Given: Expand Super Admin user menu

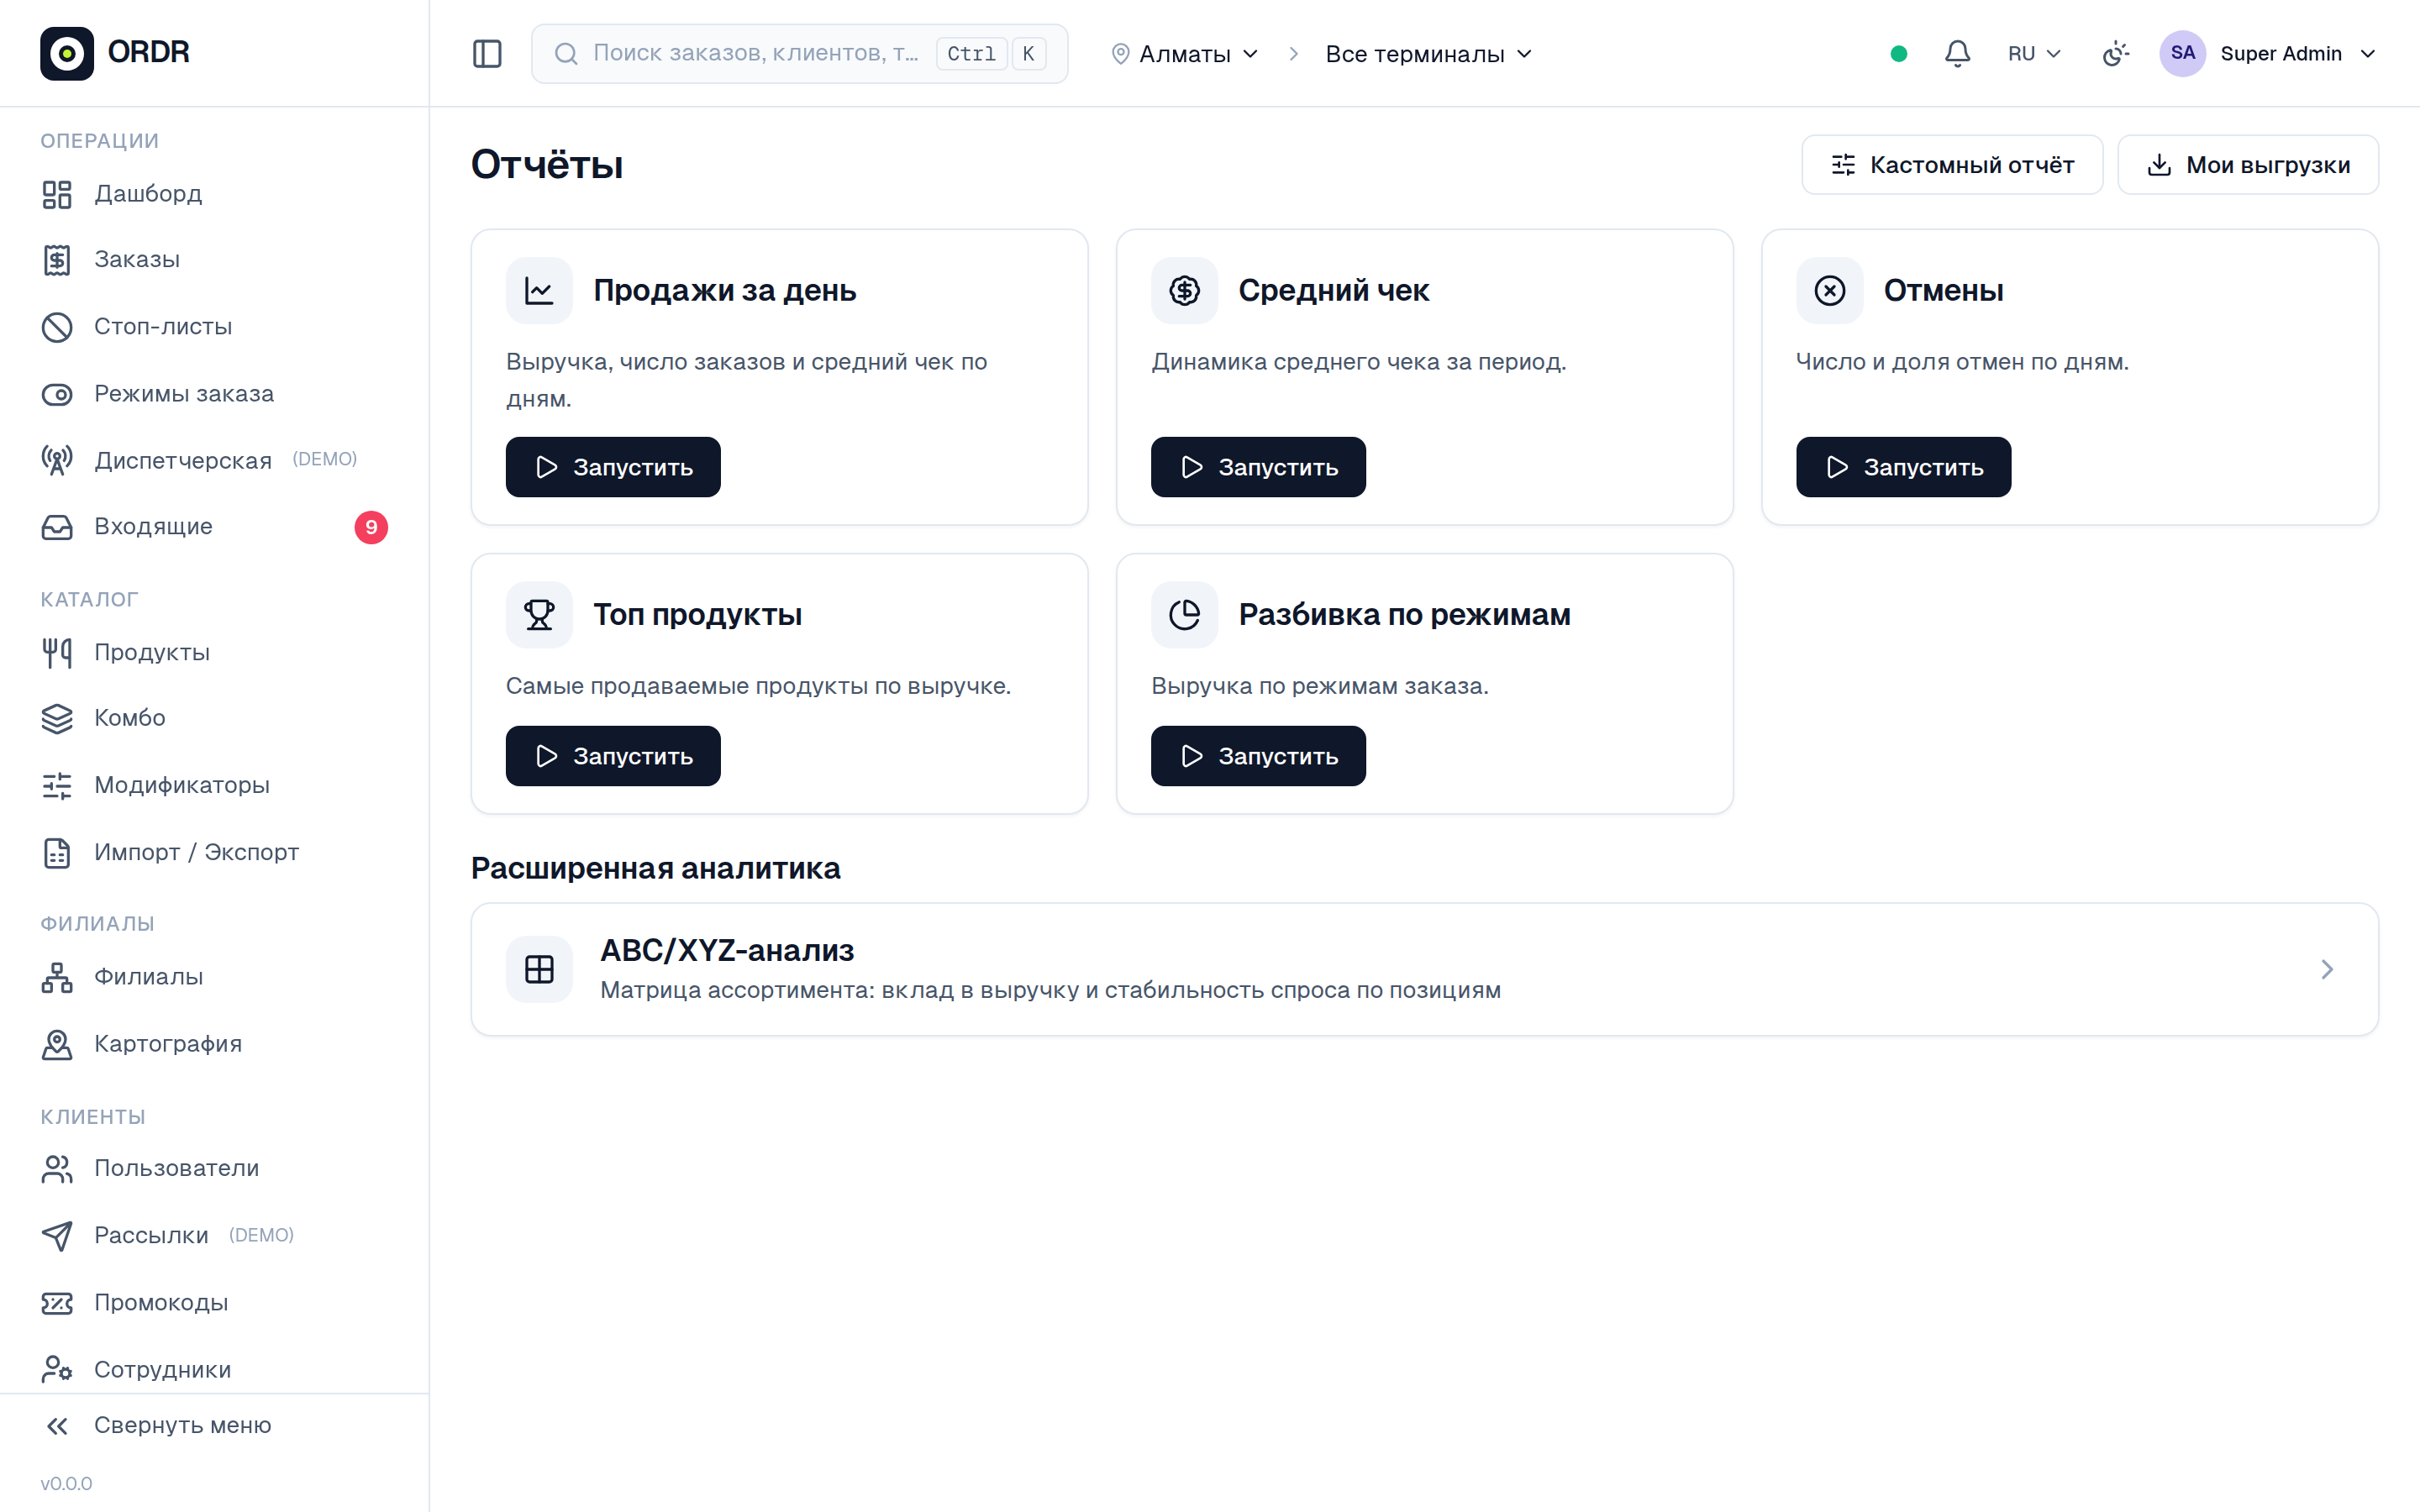Looking at the screenshot, I should click(2269, 54).
